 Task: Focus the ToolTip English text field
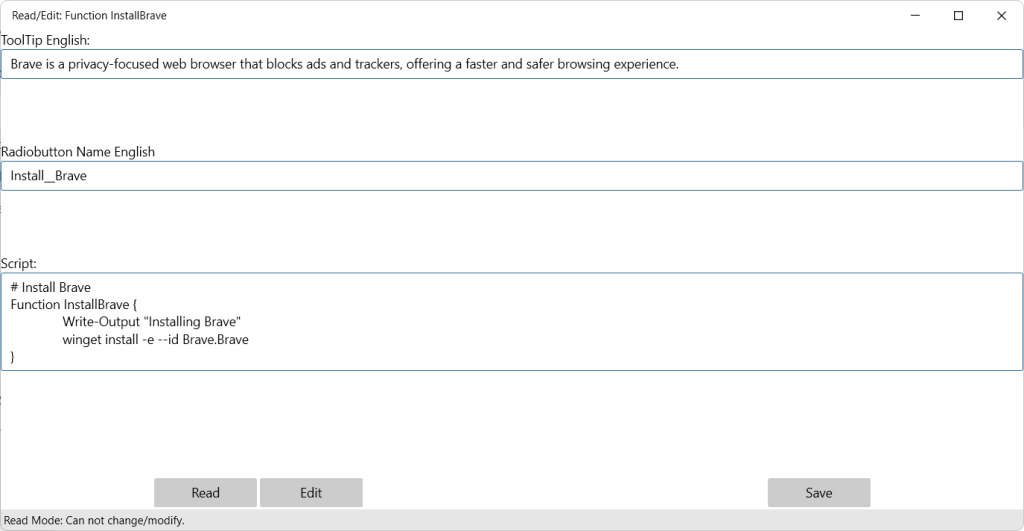point(512,64)
